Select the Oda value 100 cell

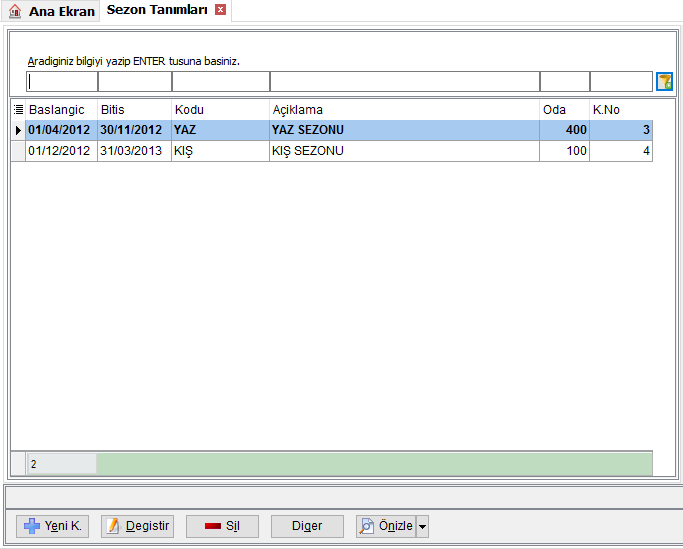pyautogui.click(x=565, y=151)
